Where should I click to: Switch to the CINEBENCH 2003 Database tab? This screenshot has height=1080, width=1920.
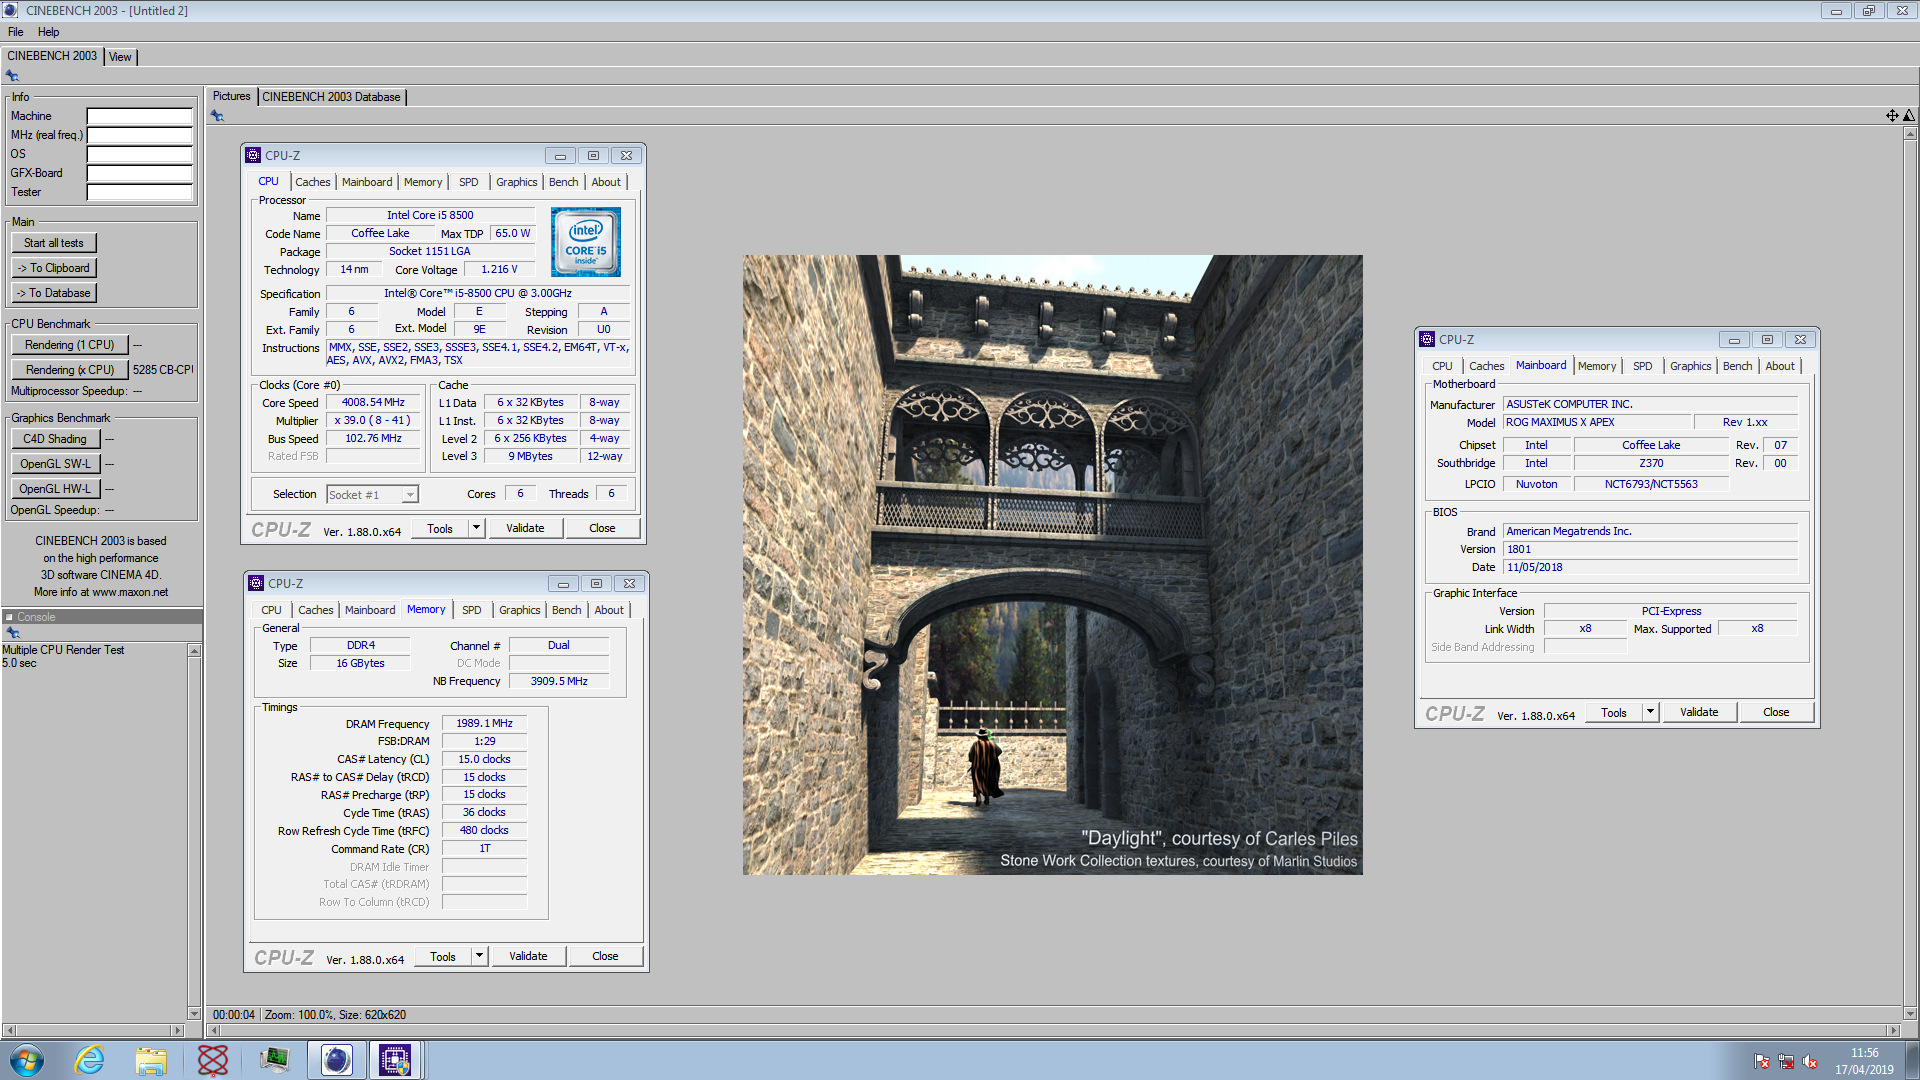coord(331,97)
